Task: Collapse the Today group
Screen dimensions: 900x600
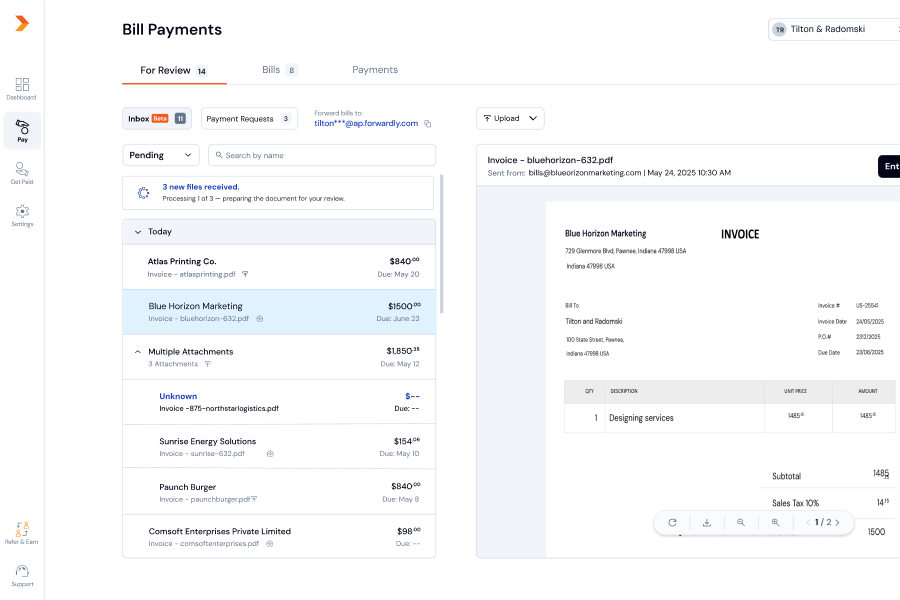Action: [138, 232]
